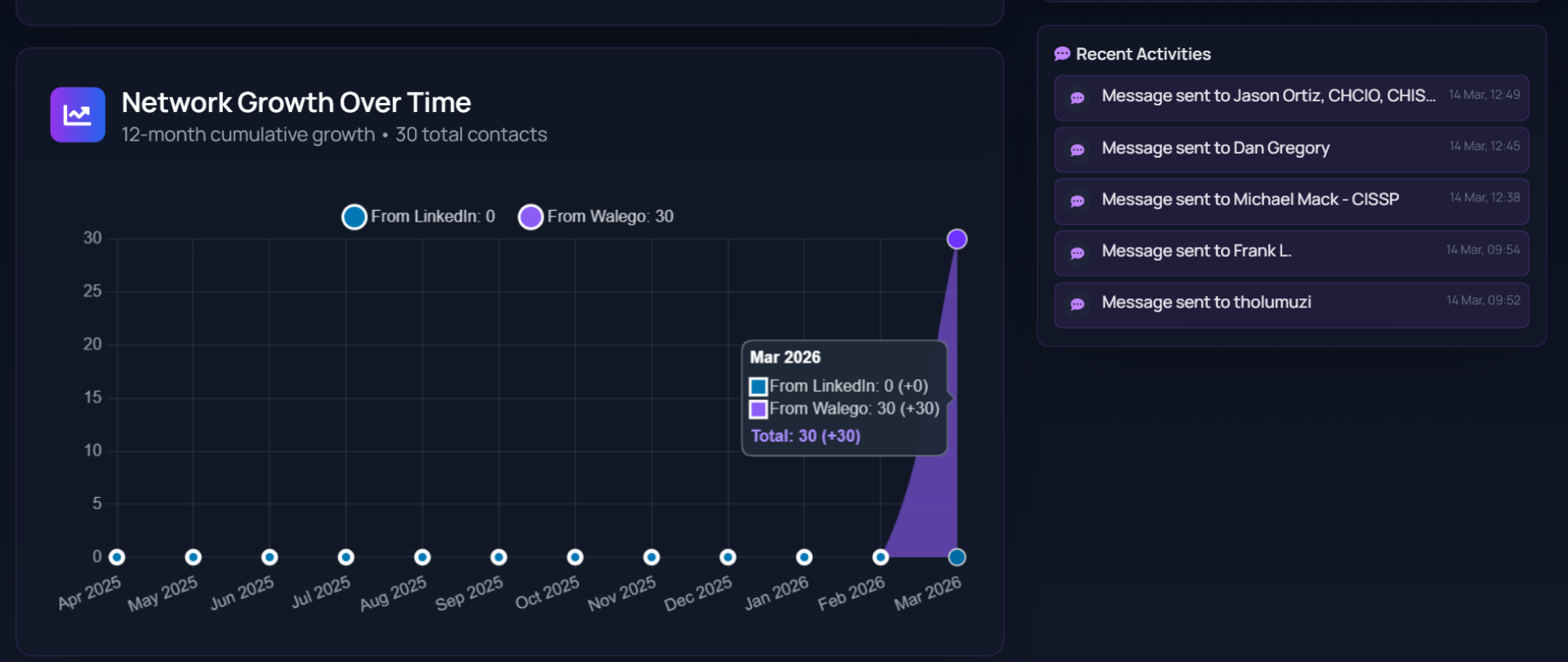Click the Network Growth Over Time heading
This screenshot has width=1568, height=662.
click(296, 102)
